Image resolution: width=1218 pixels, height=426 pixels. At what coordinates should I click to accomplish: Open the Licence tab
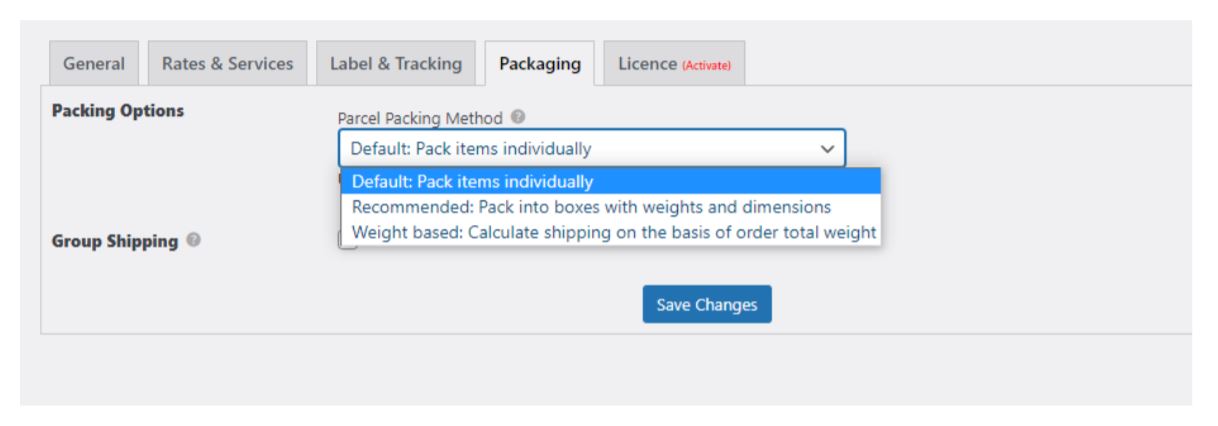(674, 63)
